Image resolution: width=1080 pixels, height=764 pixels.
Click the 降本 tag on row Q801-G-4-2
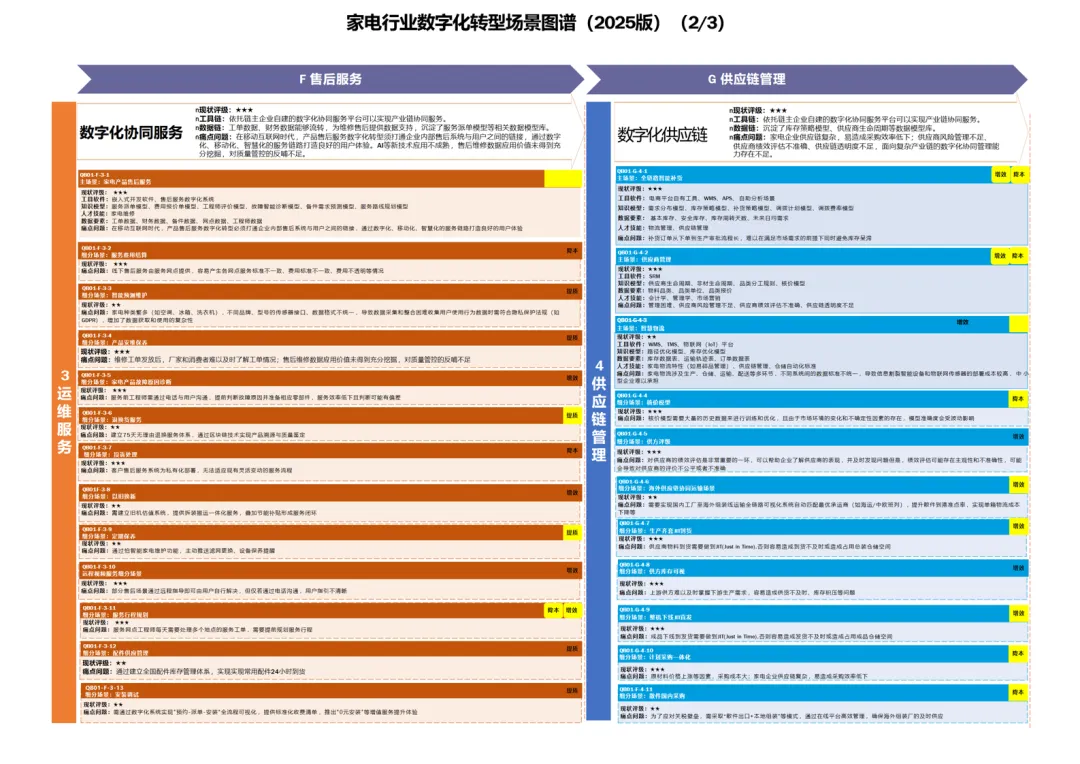[x=1018, y=256]
